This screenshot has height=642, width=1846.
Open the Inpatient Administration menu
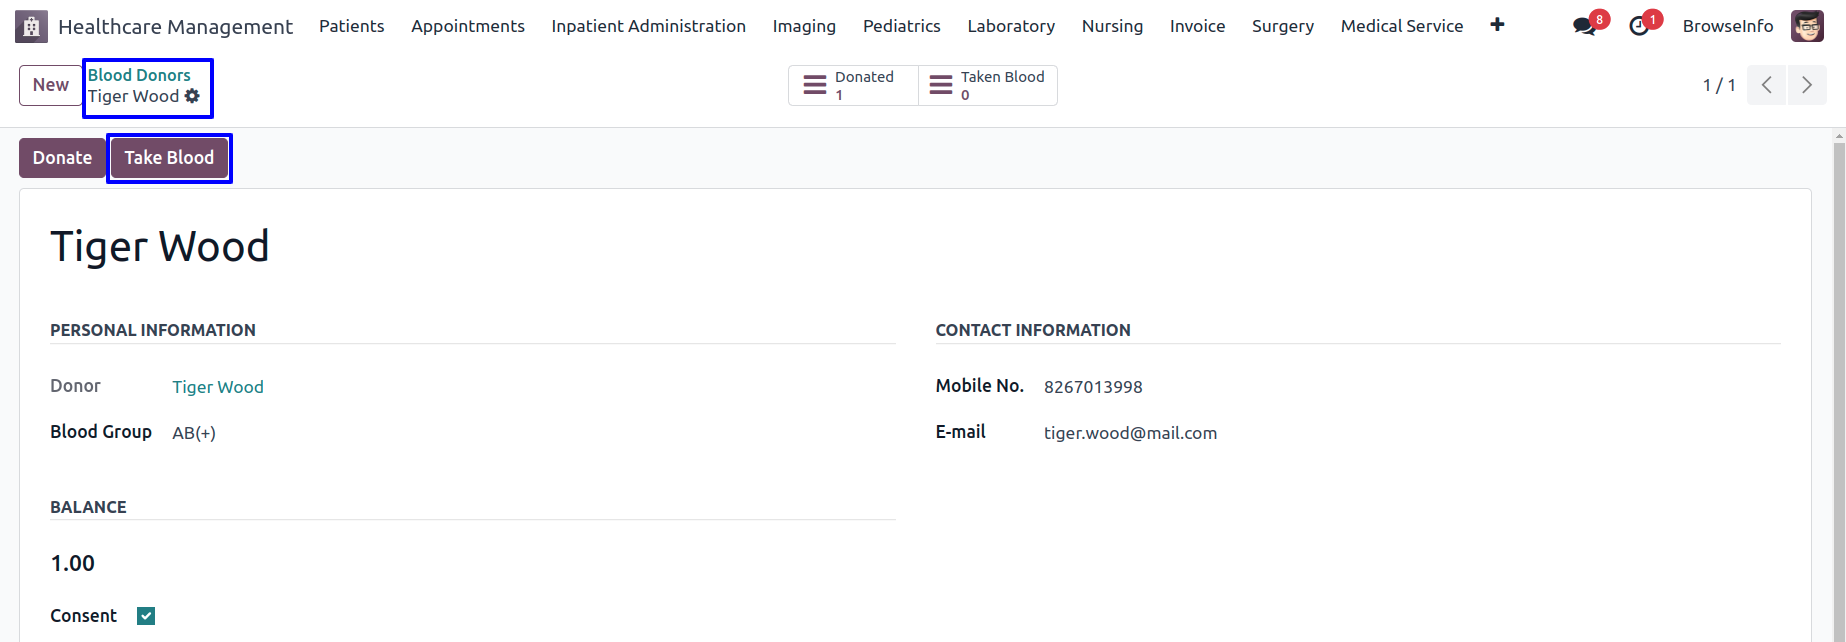click(648, 26)
